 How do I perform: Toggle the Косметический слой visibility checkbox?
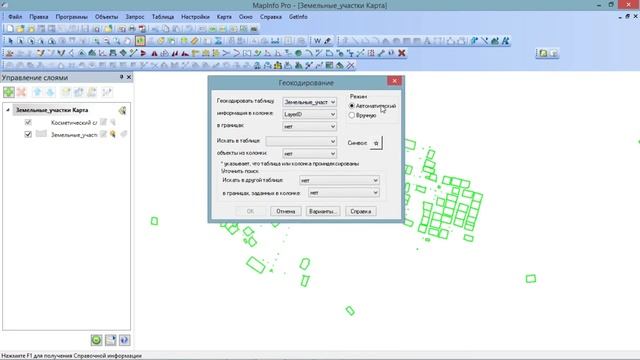click(x=28, y=122)
